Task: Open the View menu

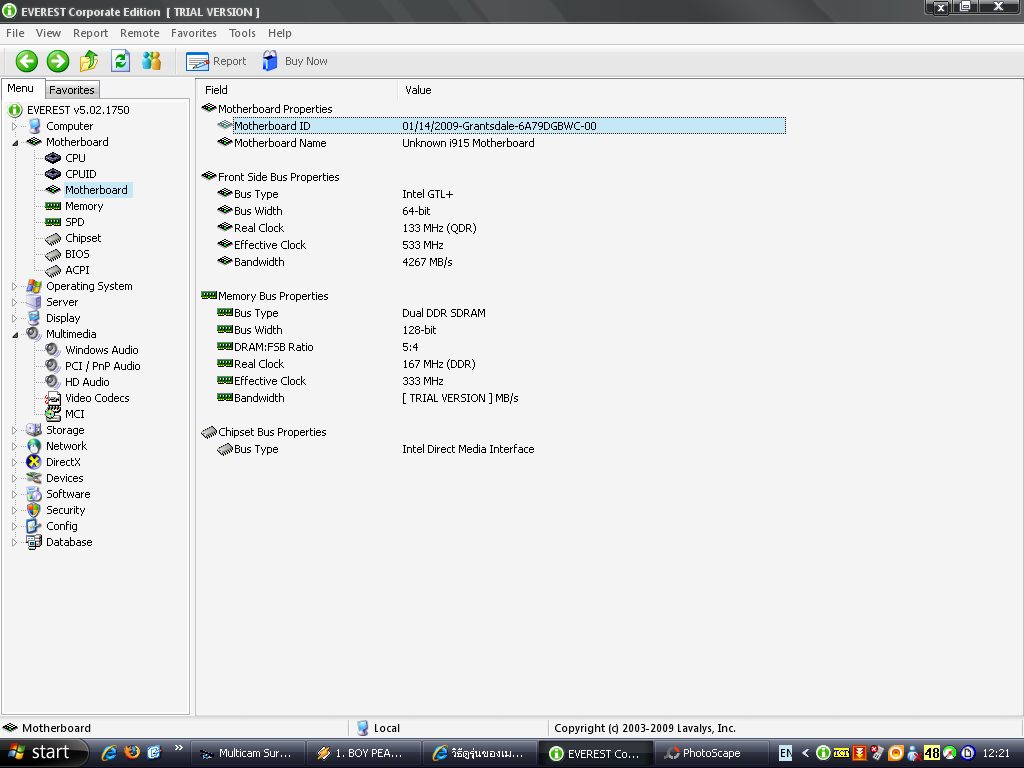Action: pos(48,33)
